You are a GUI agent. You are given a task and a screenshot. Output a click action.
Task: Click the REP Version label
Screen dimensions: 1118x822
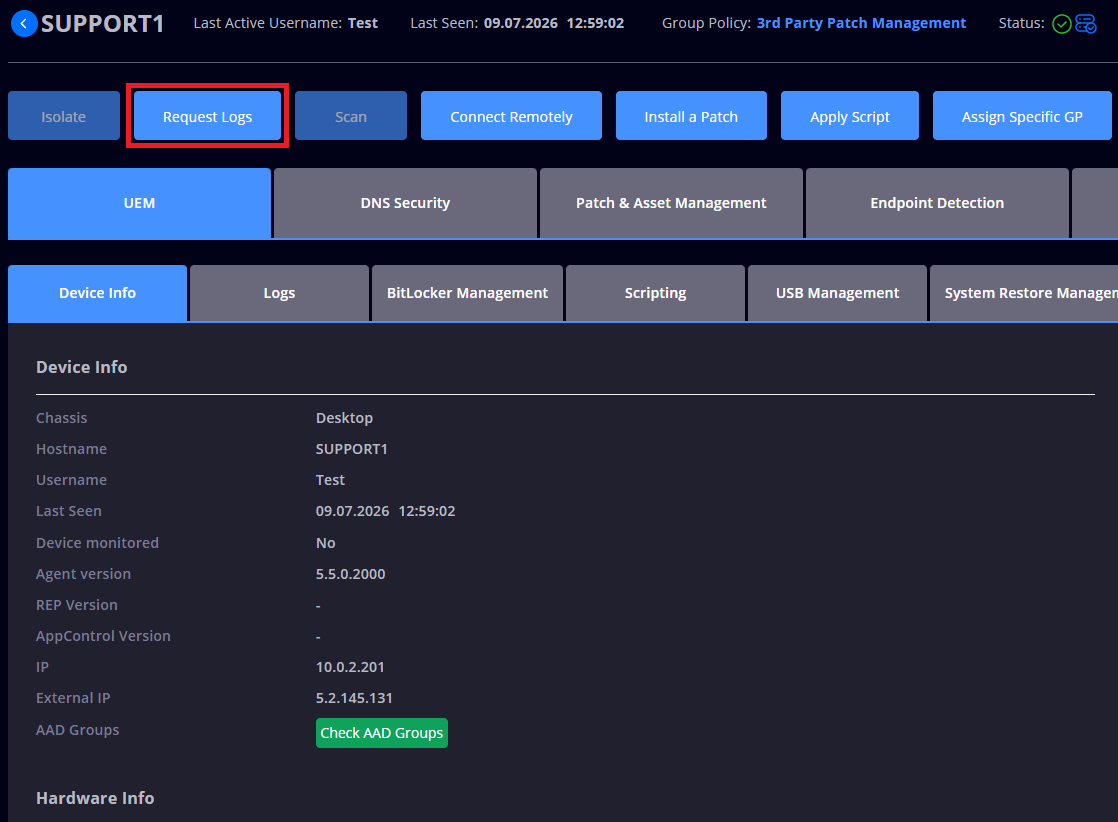pos(77,605)
